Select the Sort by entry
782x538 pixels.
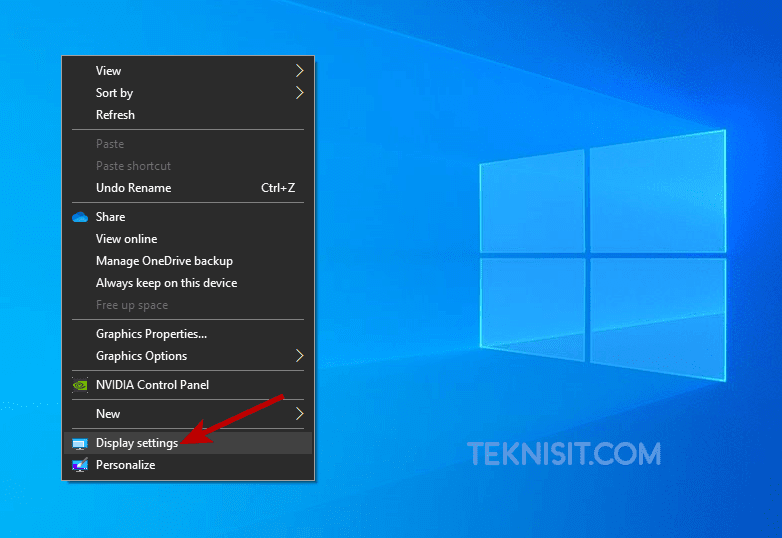click(x=188, y=93)
